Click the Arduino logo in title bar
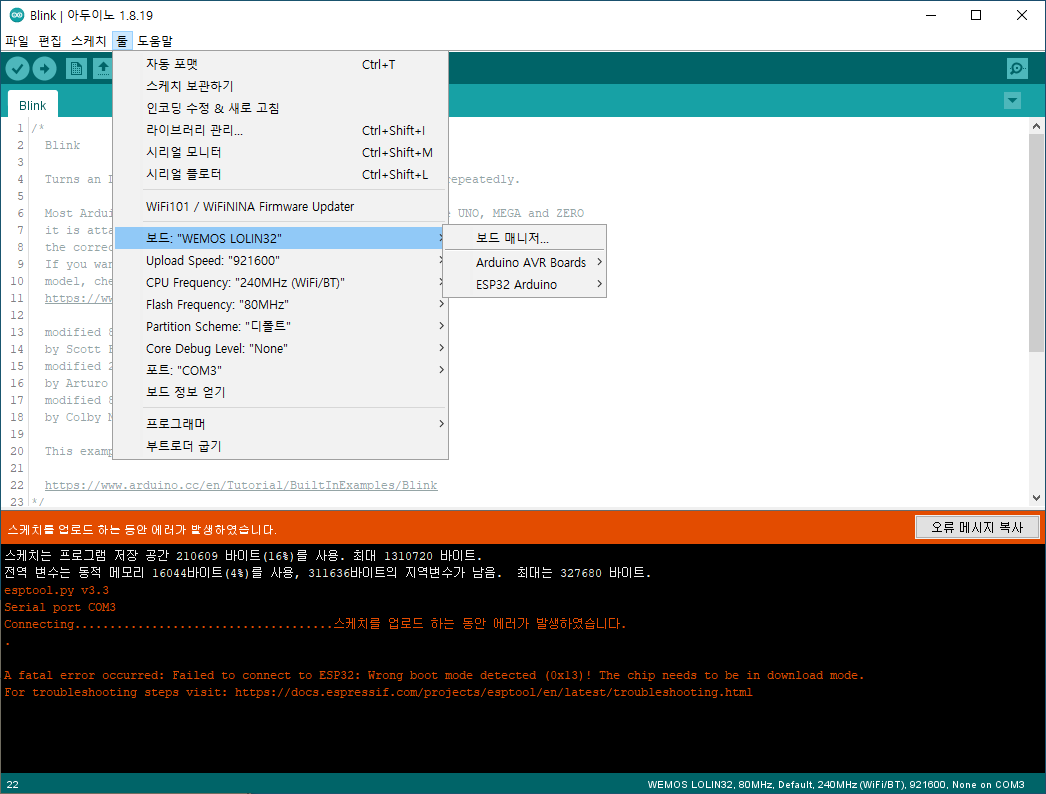This screenshot has height=794, width=1046. pos(17,15)
